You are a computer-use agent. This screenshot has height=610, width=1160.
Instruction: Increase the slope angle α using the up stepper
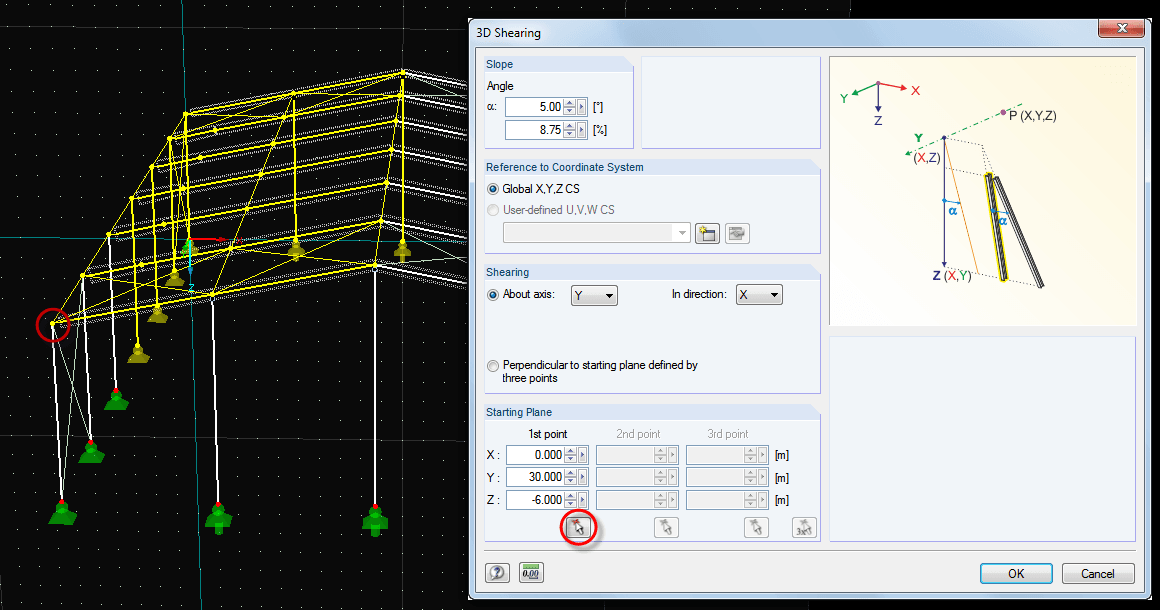[x=570, y=103]
